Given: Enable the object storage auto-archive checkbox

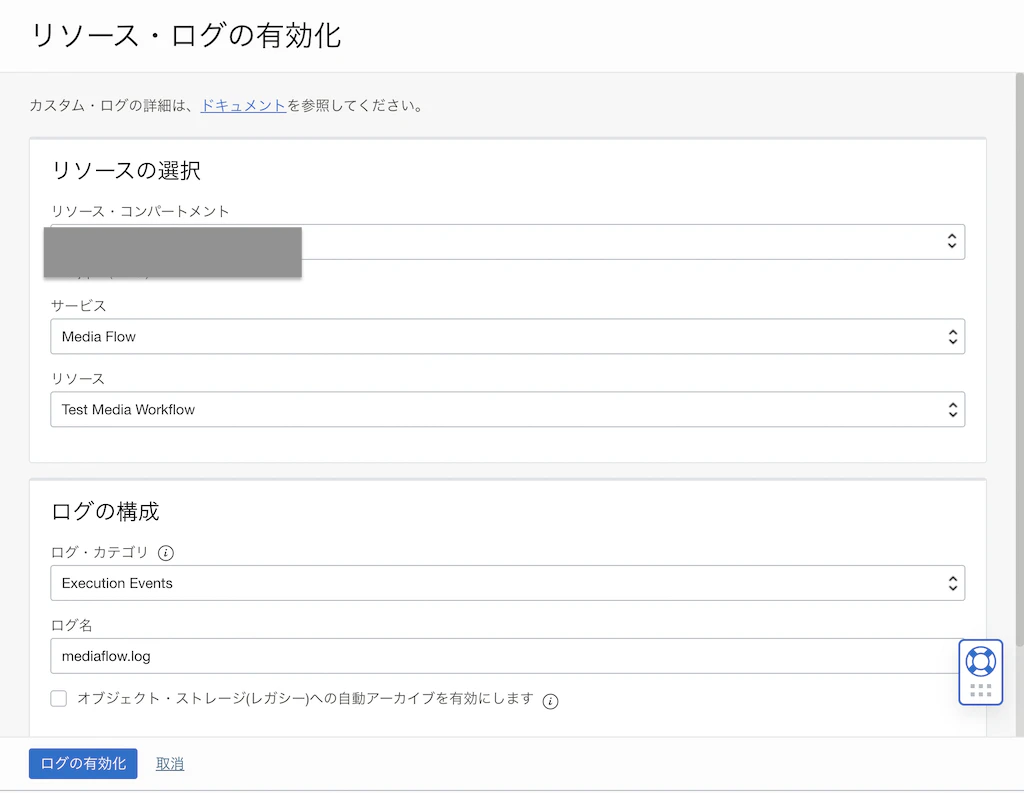Looking at the screenshot, I should (x=59, y=698).
